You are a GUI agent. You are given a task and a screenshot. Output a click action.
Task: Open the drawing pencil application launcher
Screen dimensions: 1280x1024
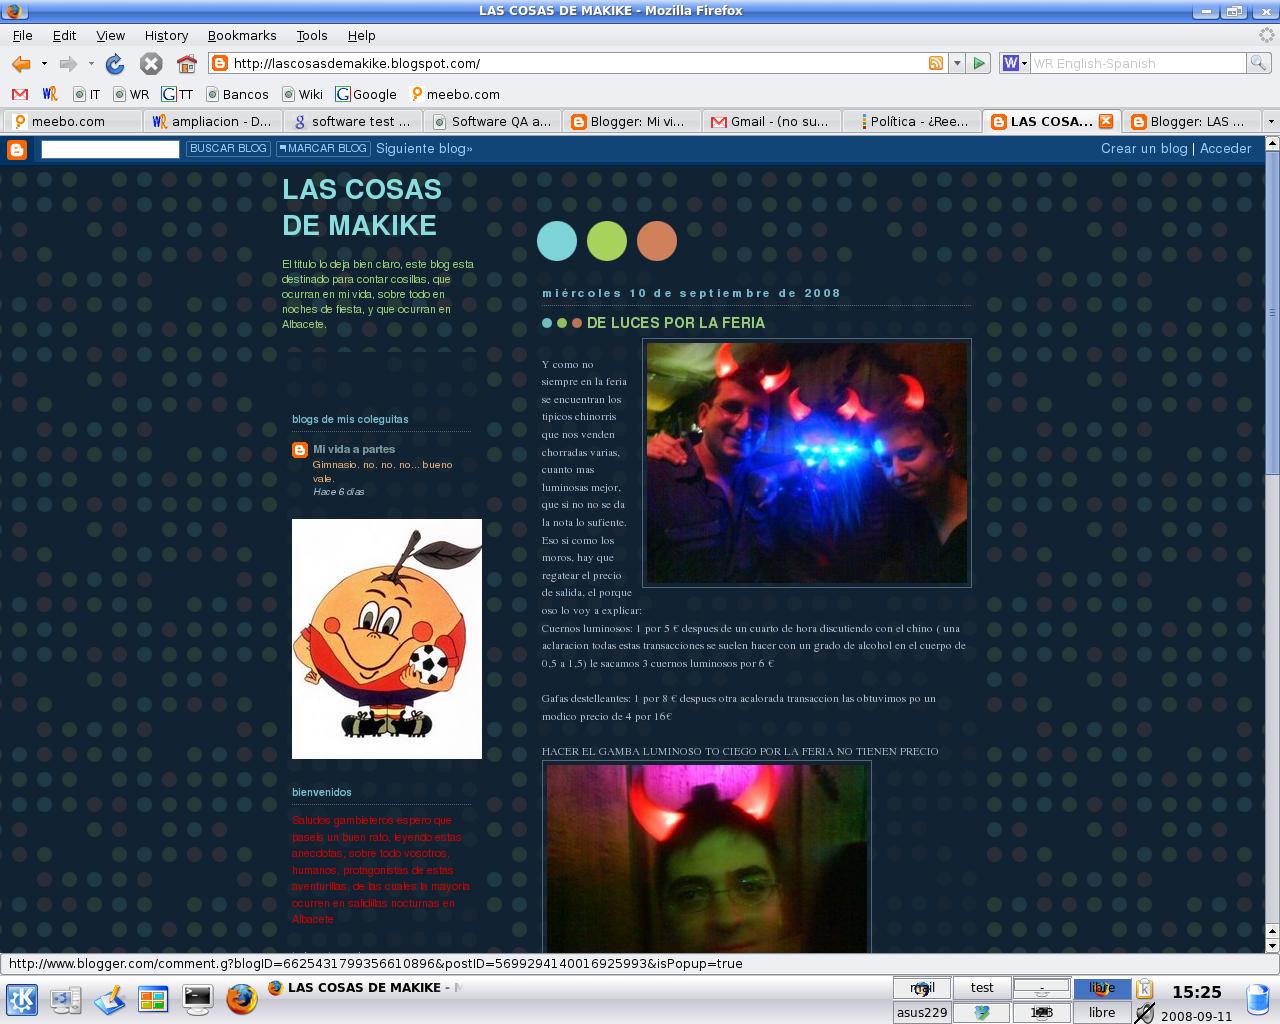[x=109, y=999]
